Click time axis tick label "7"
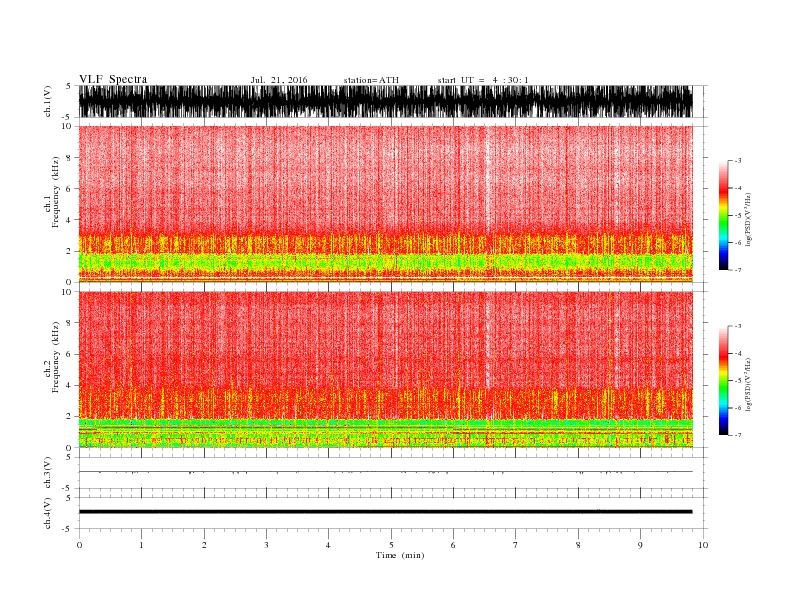Image resolution: width=792 pixels, height=612 pixels. tap(516, 545)
